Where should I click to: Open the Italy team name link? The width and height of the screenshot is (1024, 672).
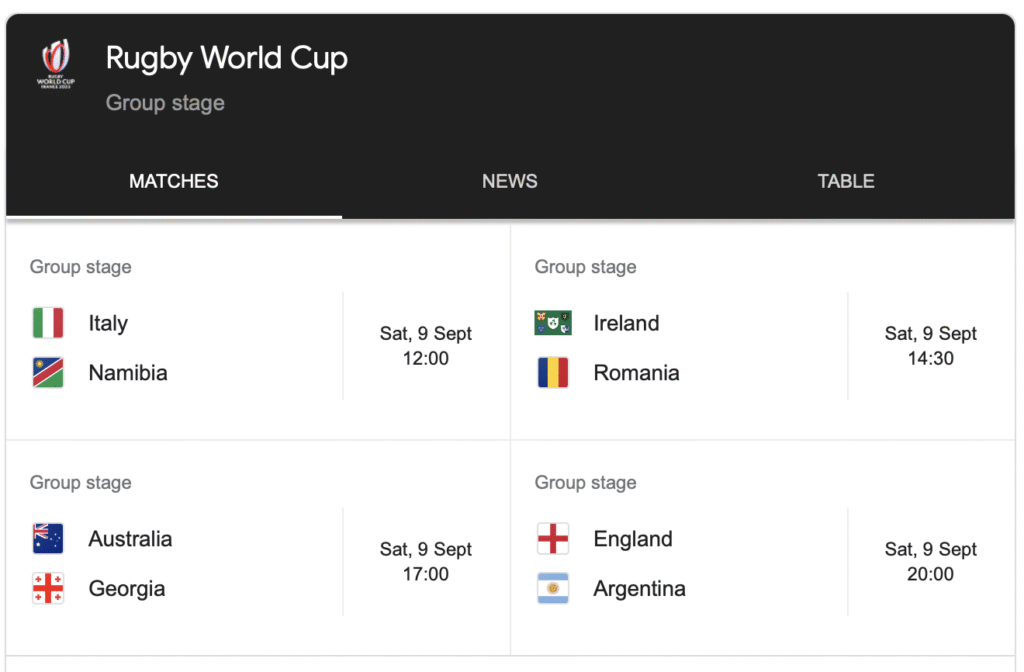click(108, 323)
